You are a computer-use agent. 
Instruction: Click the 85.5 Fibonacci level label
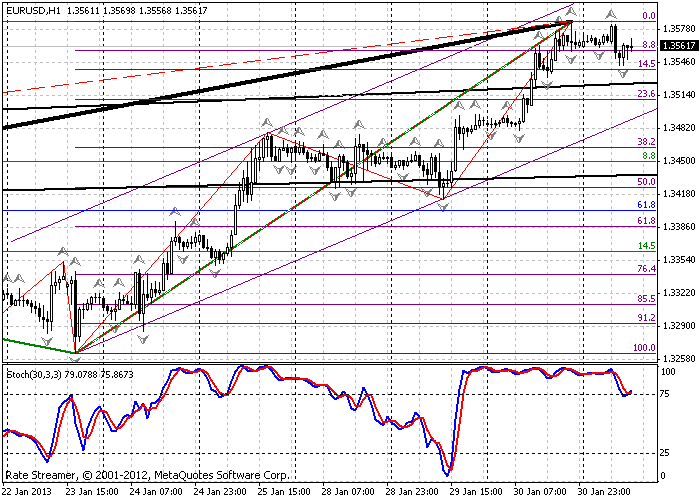tap(646, 299)
